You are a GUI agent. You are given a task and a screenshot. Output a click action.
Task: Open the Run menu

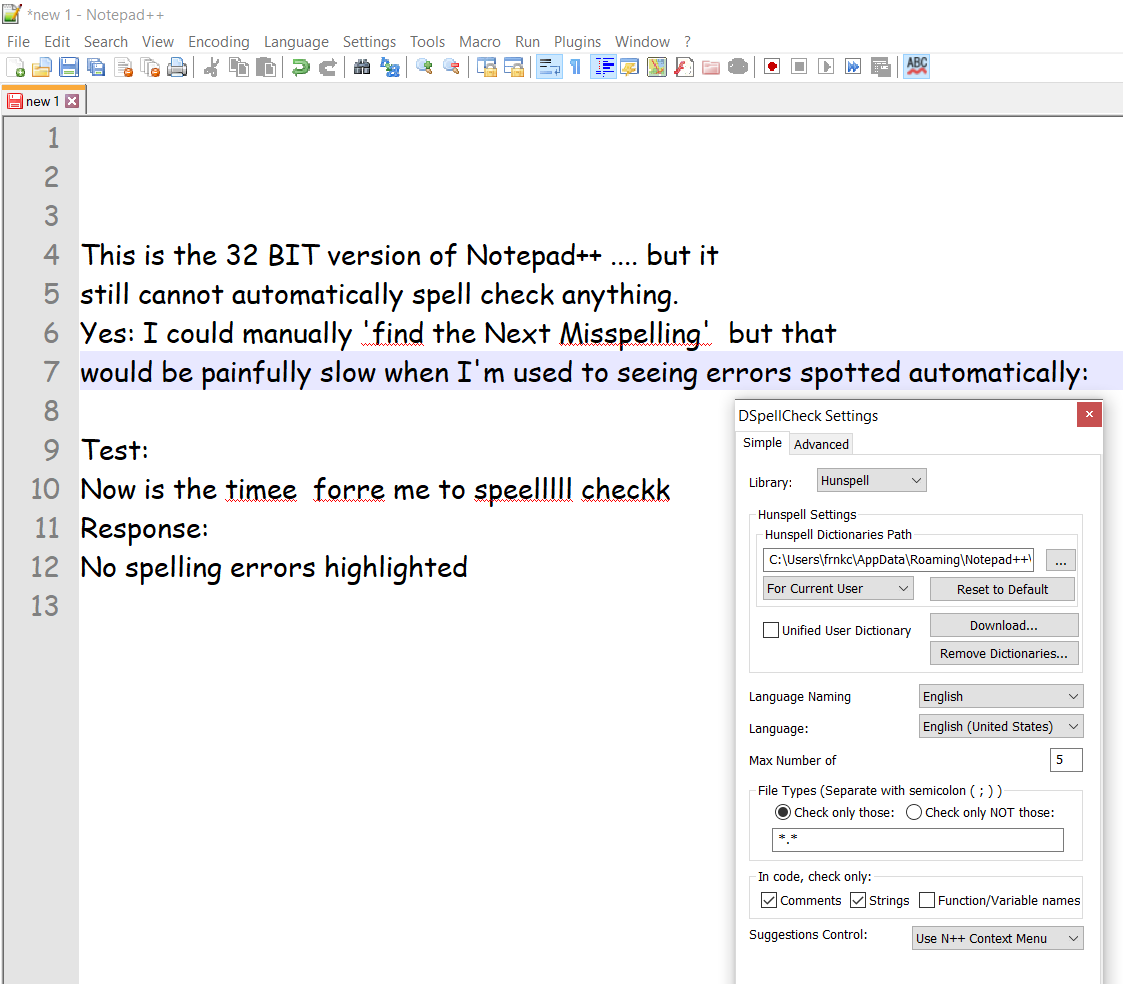(x=527, y=42)
